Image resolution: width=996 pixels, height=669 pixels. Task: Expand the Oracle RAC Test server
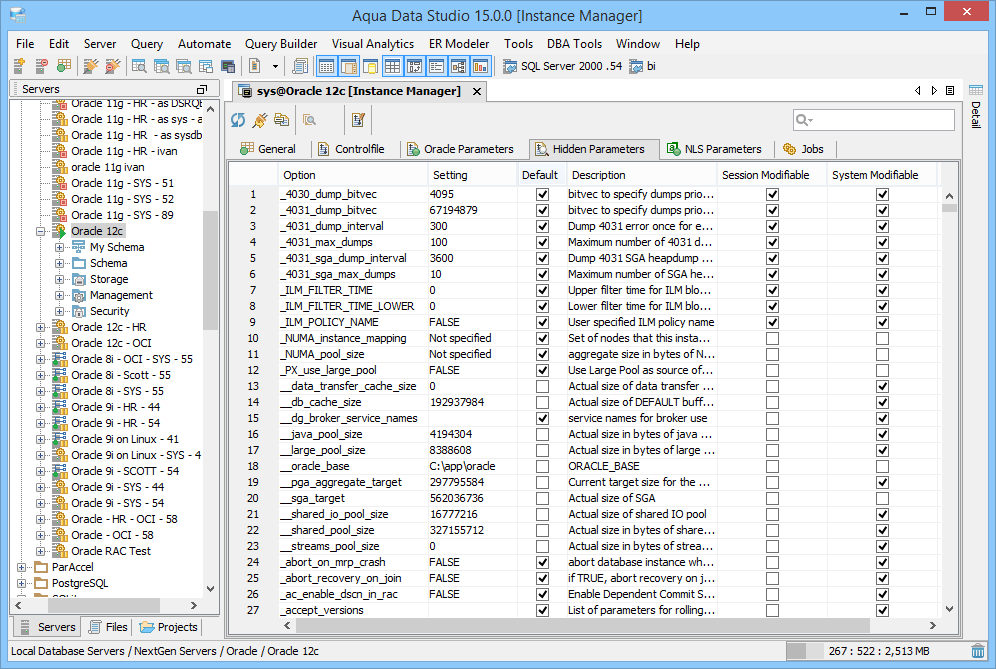pyautogui.click(x=41, y=551)
